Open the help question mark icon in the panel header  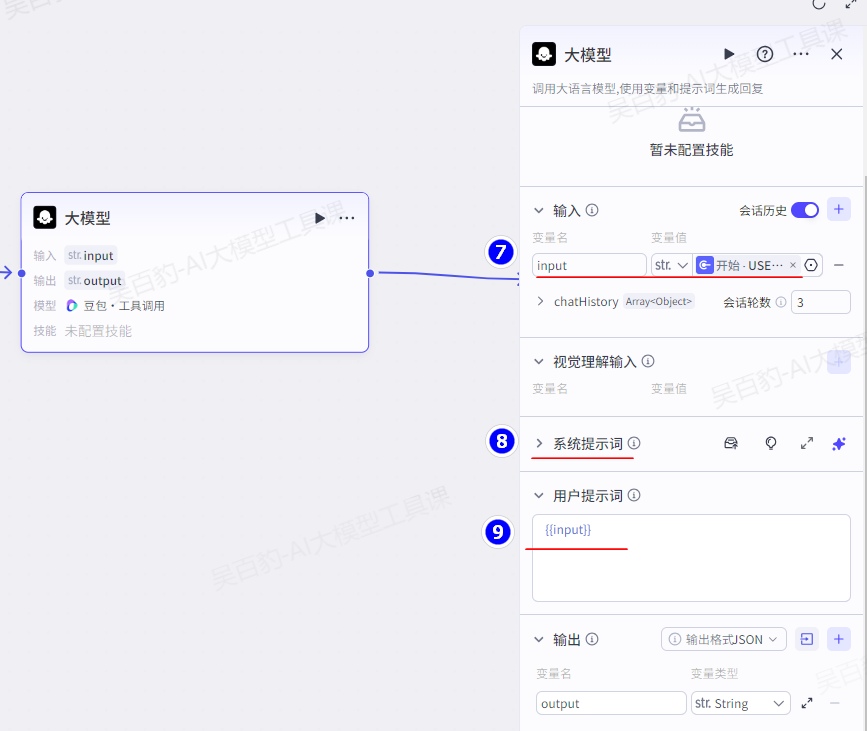[765, 54]
